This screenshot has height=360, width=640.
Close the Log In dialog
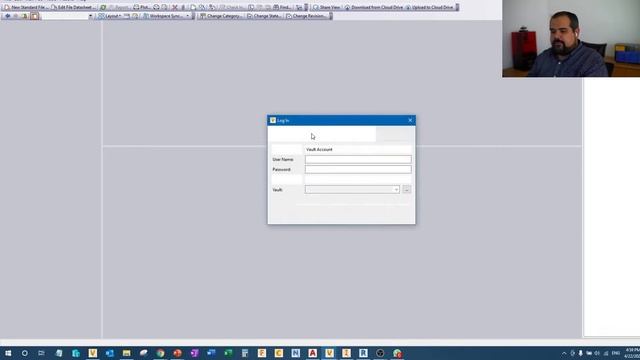(410, 120)
